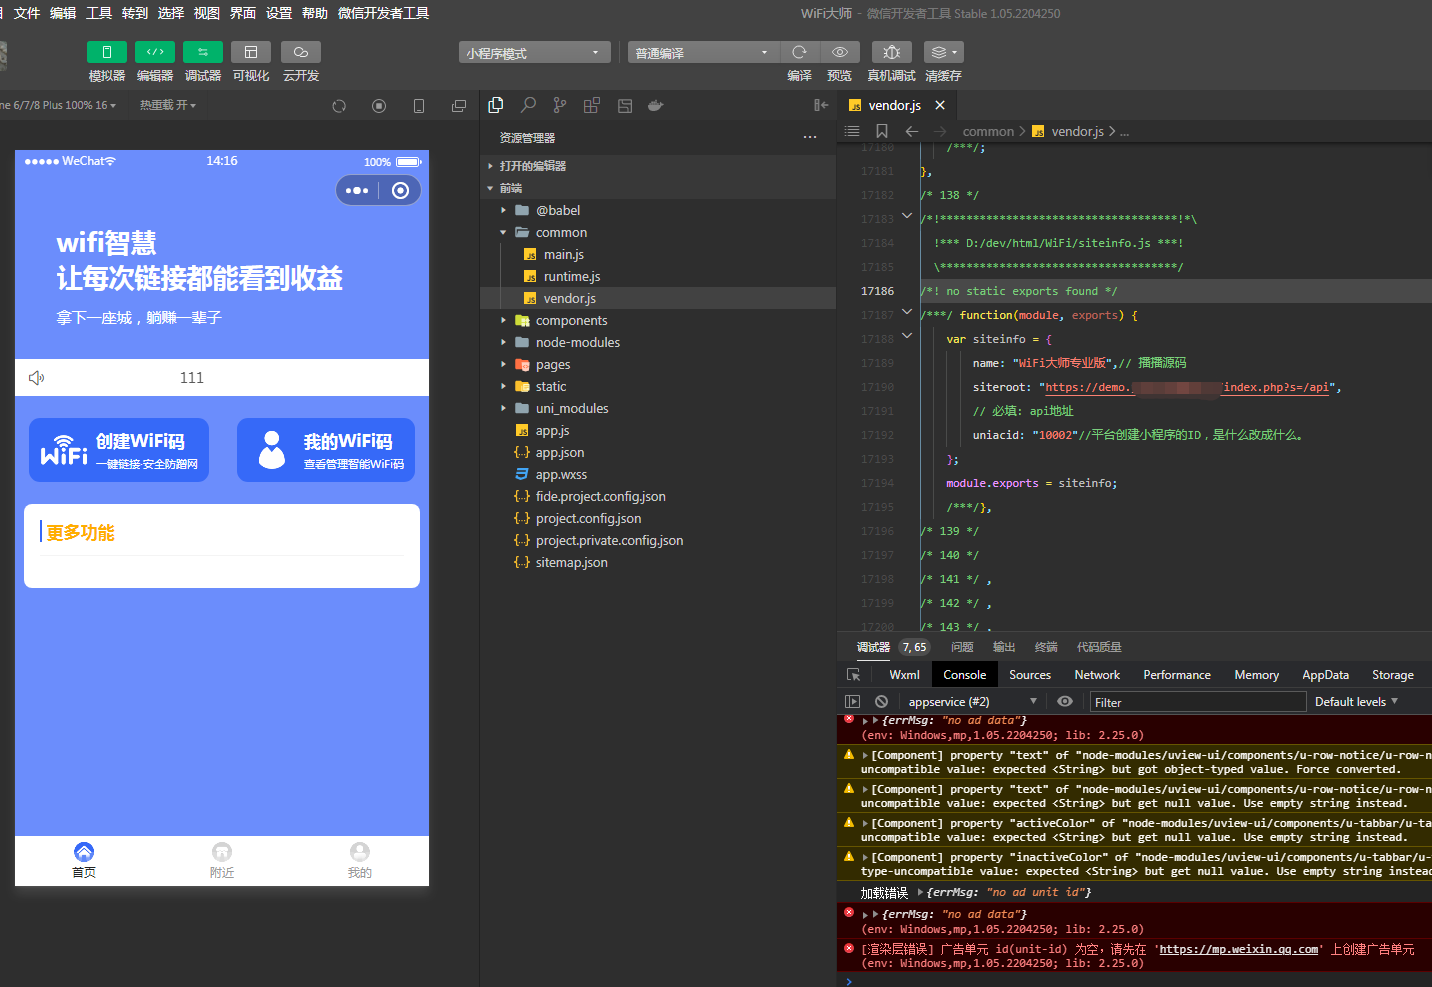The image size is (1432, 987).
Task: Switch to the Wxml devtools tab
Action: coord(904,675)
